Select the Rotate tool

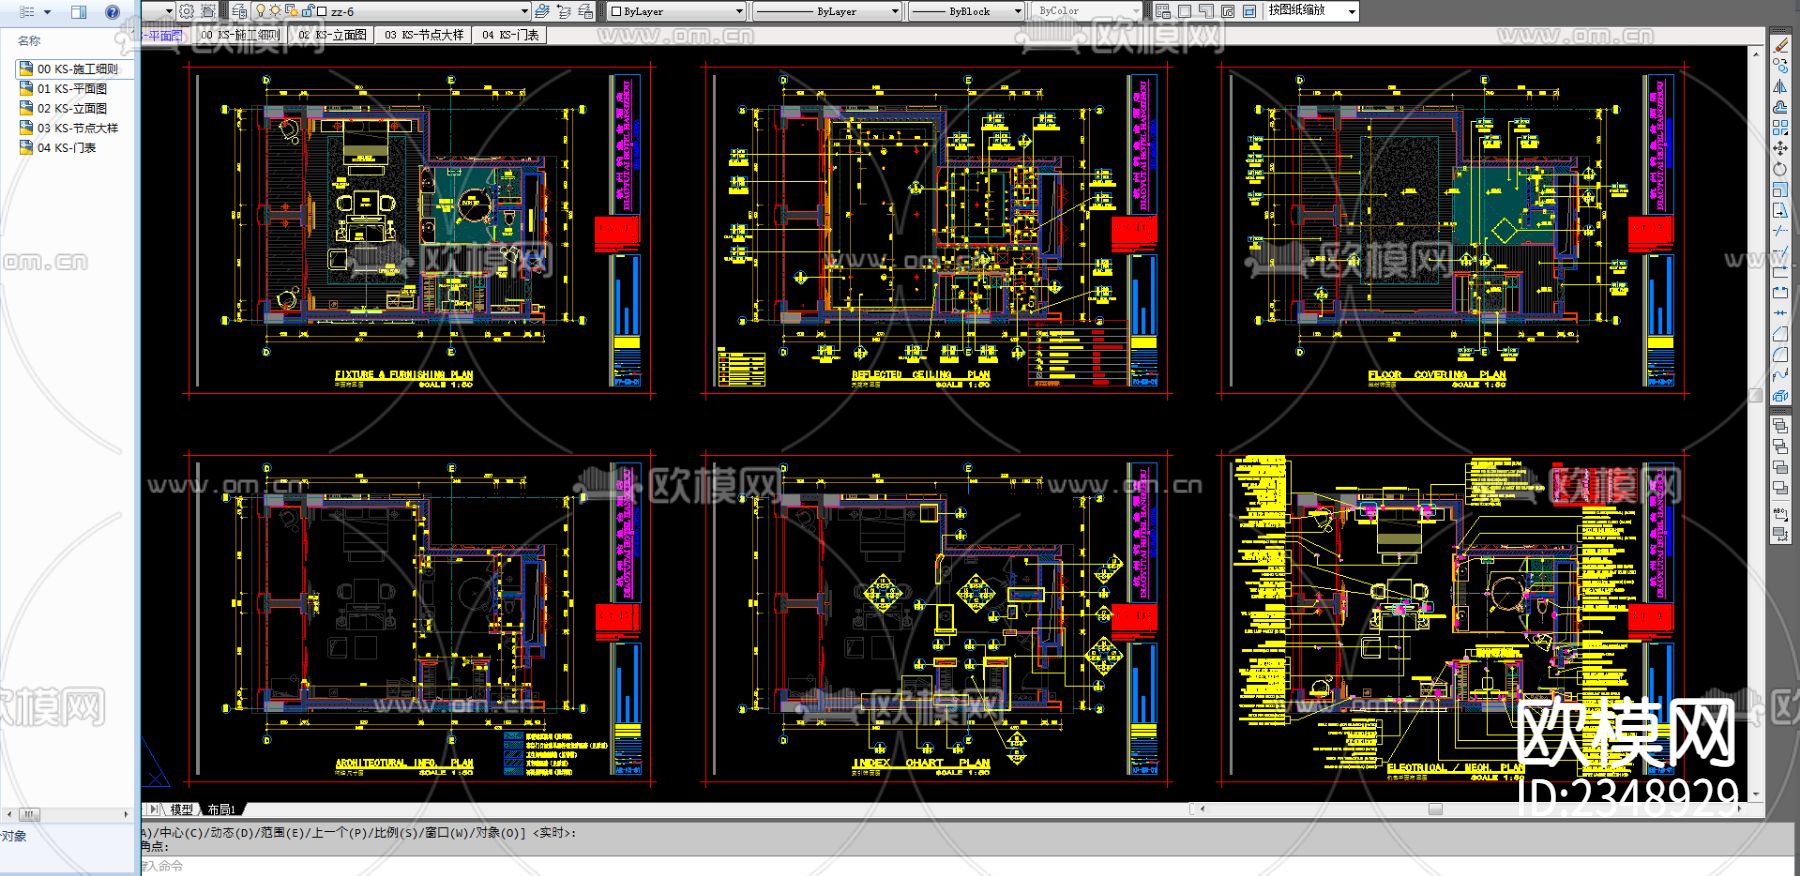pyautogui.click(x=1781, y=169)
